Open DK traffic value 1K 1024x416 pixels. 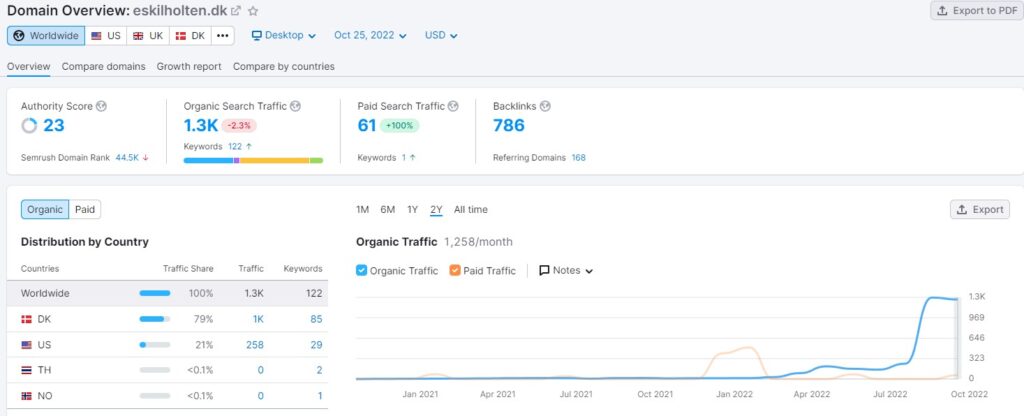point(258,319)
